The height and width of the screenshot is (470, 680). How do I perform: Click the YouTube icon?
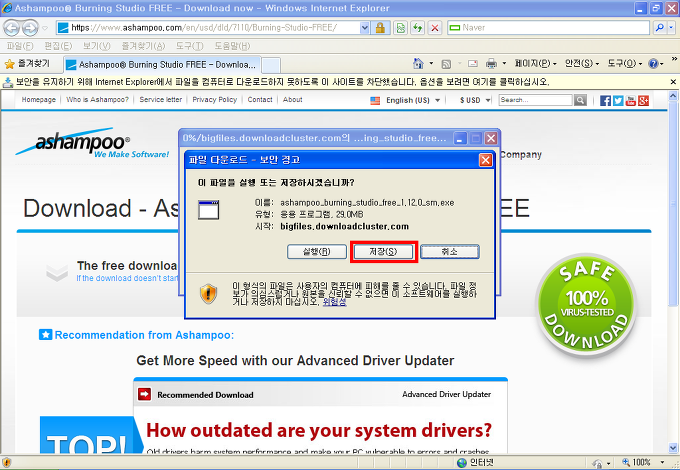coord(631,101)
